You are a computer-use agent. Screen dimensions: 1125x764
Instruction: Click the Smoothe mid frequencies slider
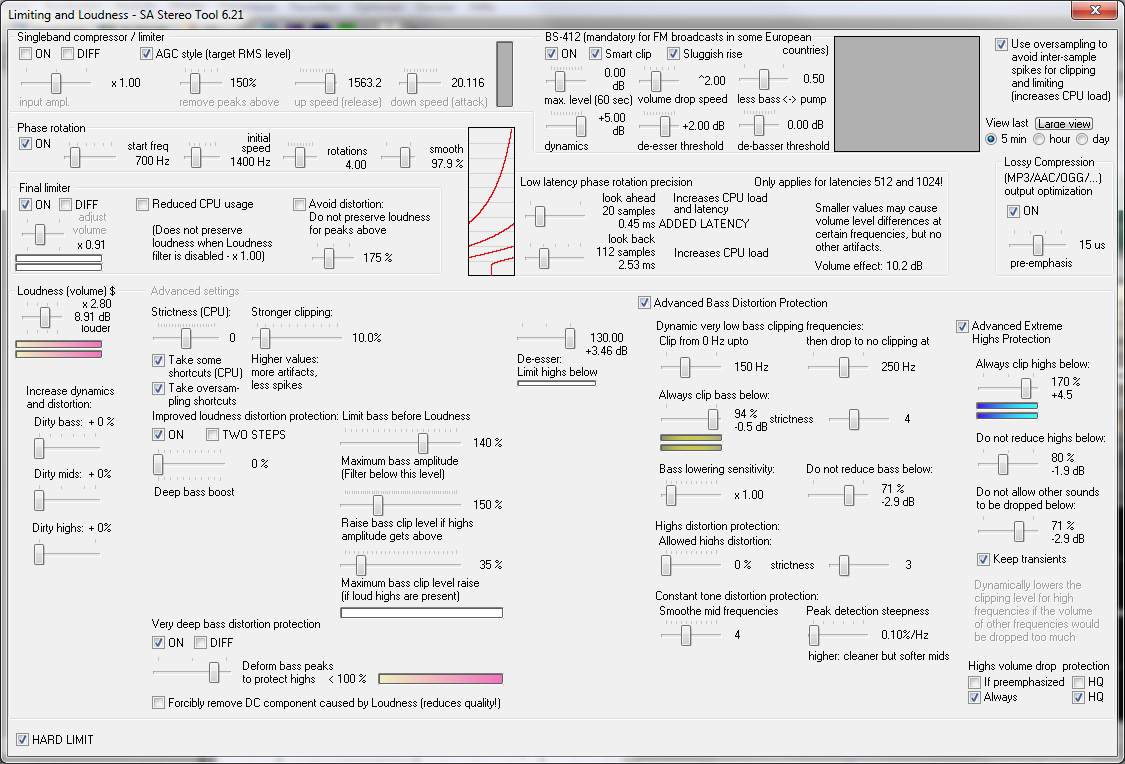coord(690,634)
